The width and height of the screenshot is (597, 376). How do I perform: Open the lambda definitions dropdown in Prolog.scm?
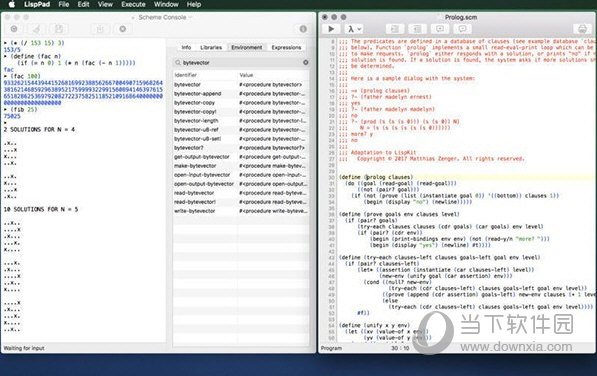pyautogui.click(x=354, y=29)
